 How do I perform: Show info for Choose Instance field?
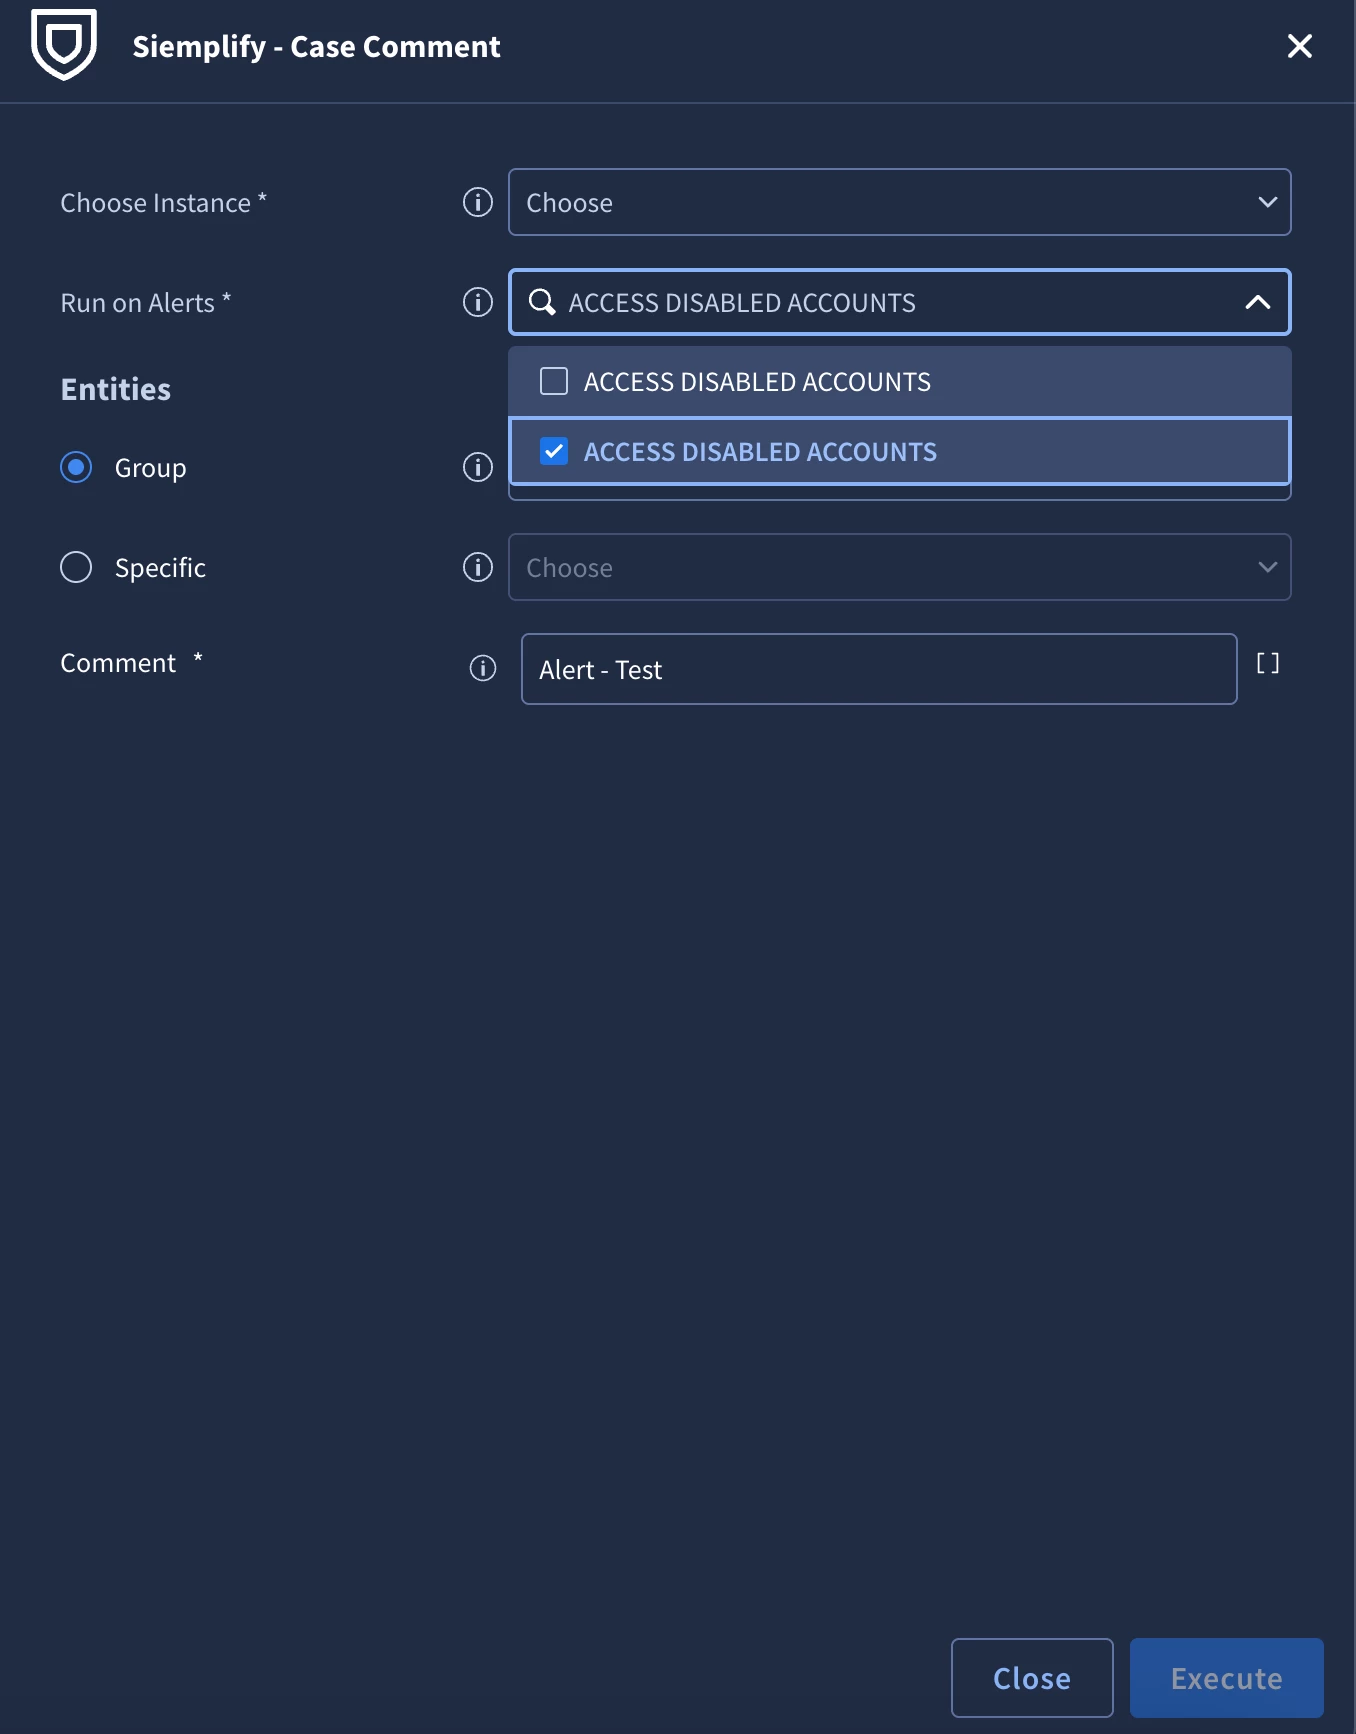[x=478, y=202]
